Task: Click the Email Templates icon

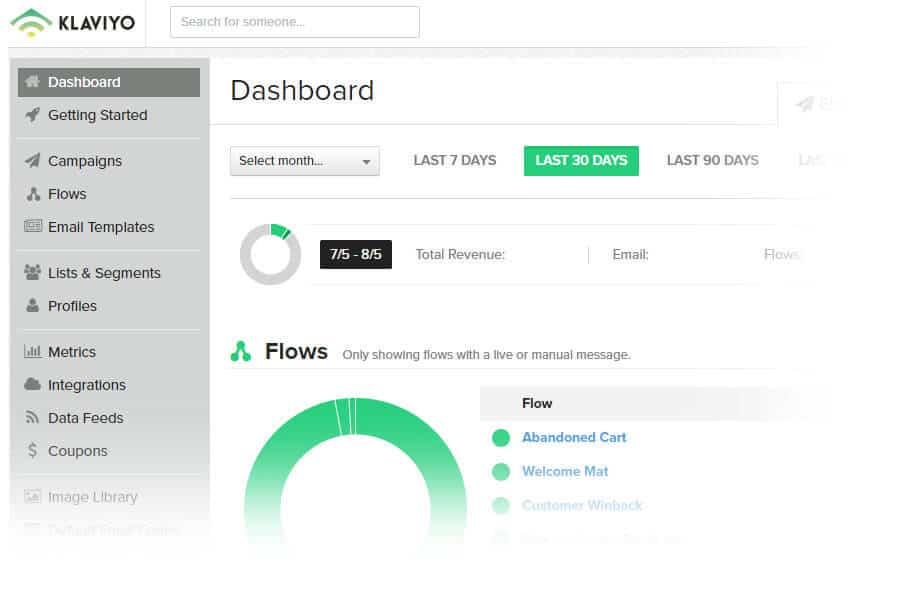Action: pos(33,226)
